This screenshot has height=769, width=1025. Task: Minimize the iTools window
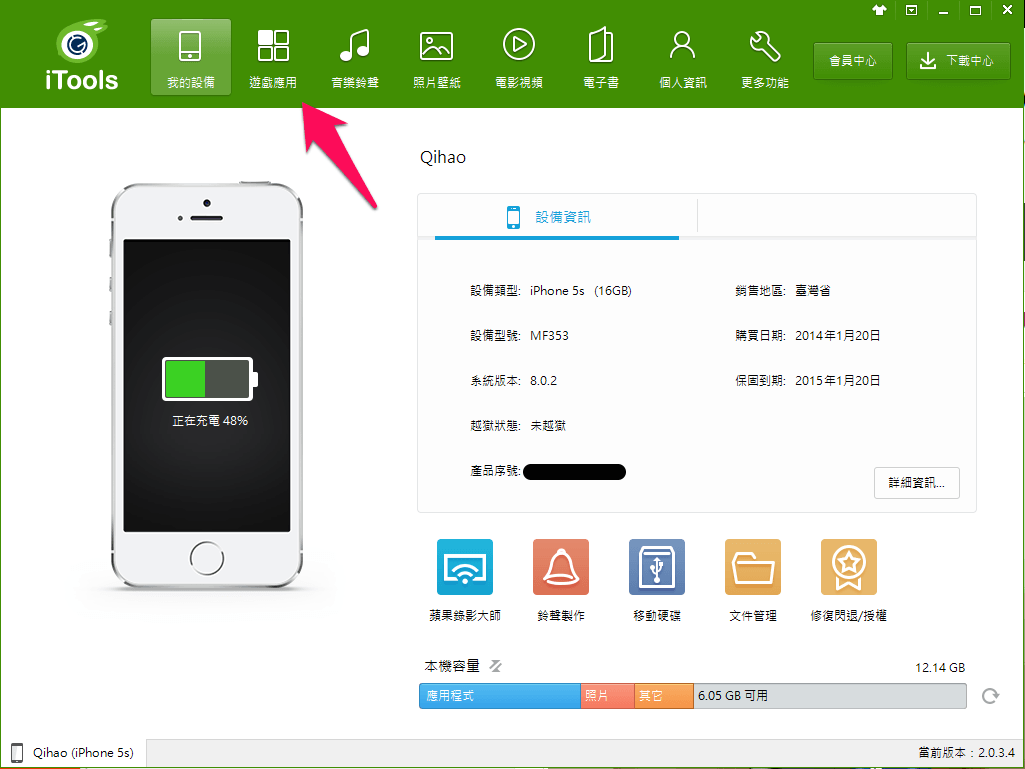pyautogui.click(x=943, y=10)
